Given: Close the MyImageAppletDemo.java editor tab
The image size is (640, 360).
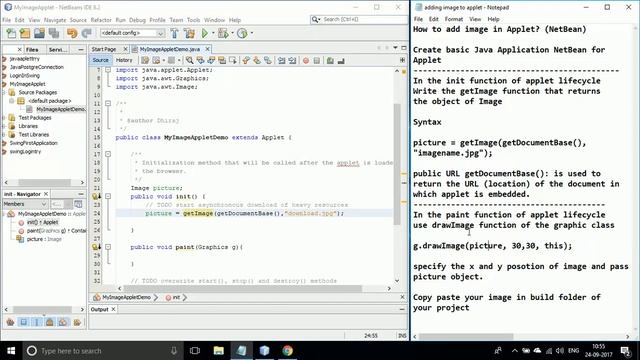Looking at the screenshot, I should coord(207,49).
